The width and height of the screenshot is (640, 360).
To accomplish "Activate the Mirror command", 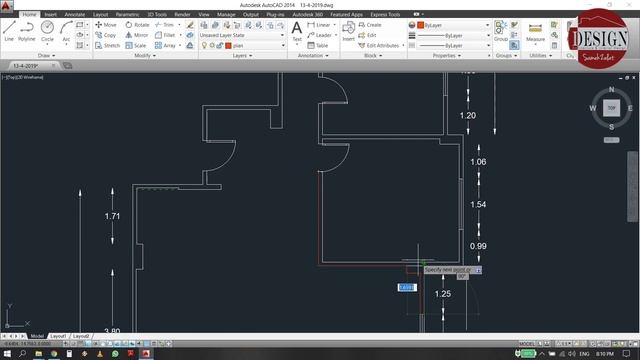I will tap(137, 35).
